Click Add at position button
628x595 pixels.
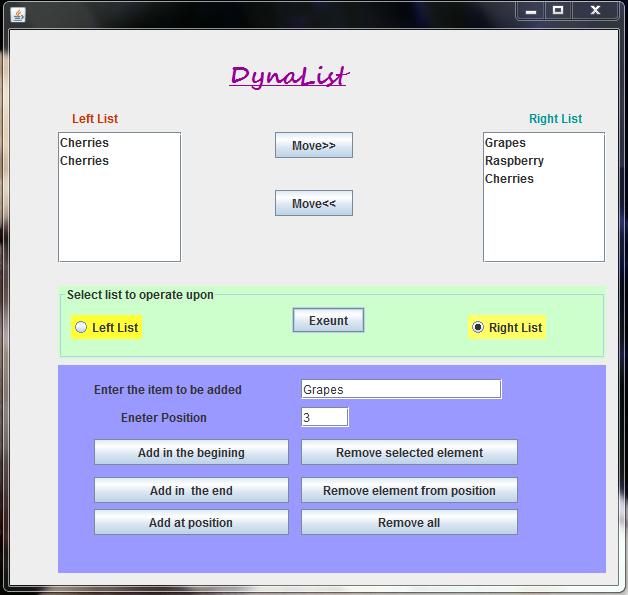pyautogui.click(x=191, y=522)
